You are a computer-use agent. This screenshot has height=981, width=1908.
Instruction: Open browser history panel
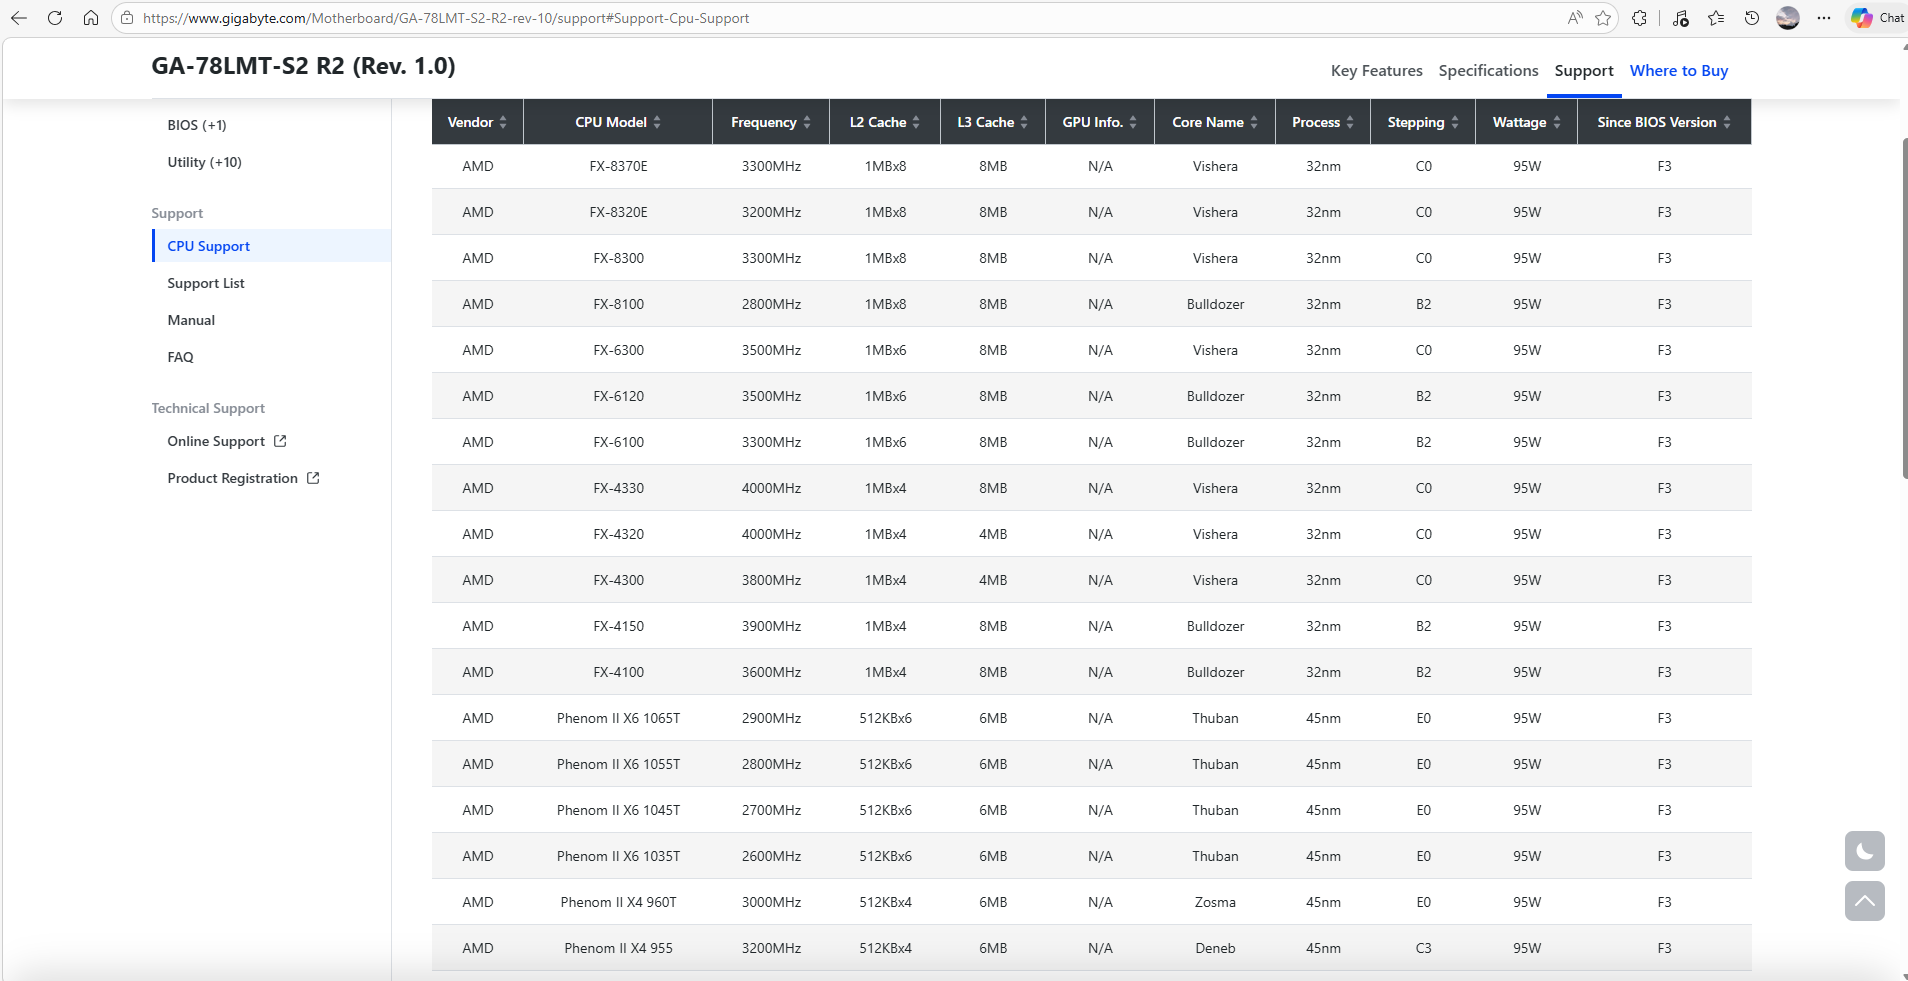(x=1752, y=18)
